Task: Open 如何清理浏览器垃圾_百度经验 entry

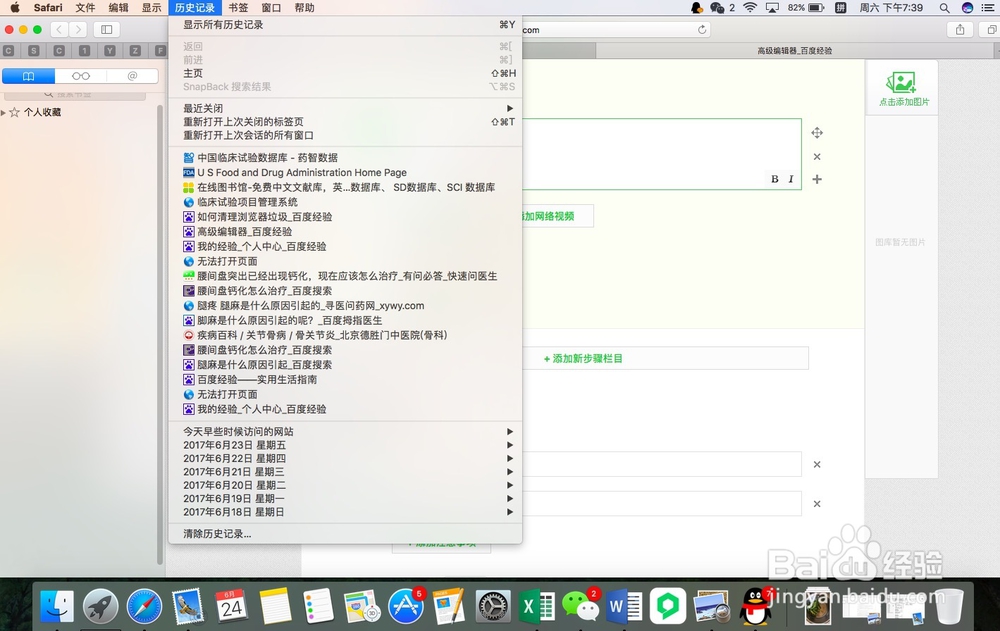Action: pos(345,217)
